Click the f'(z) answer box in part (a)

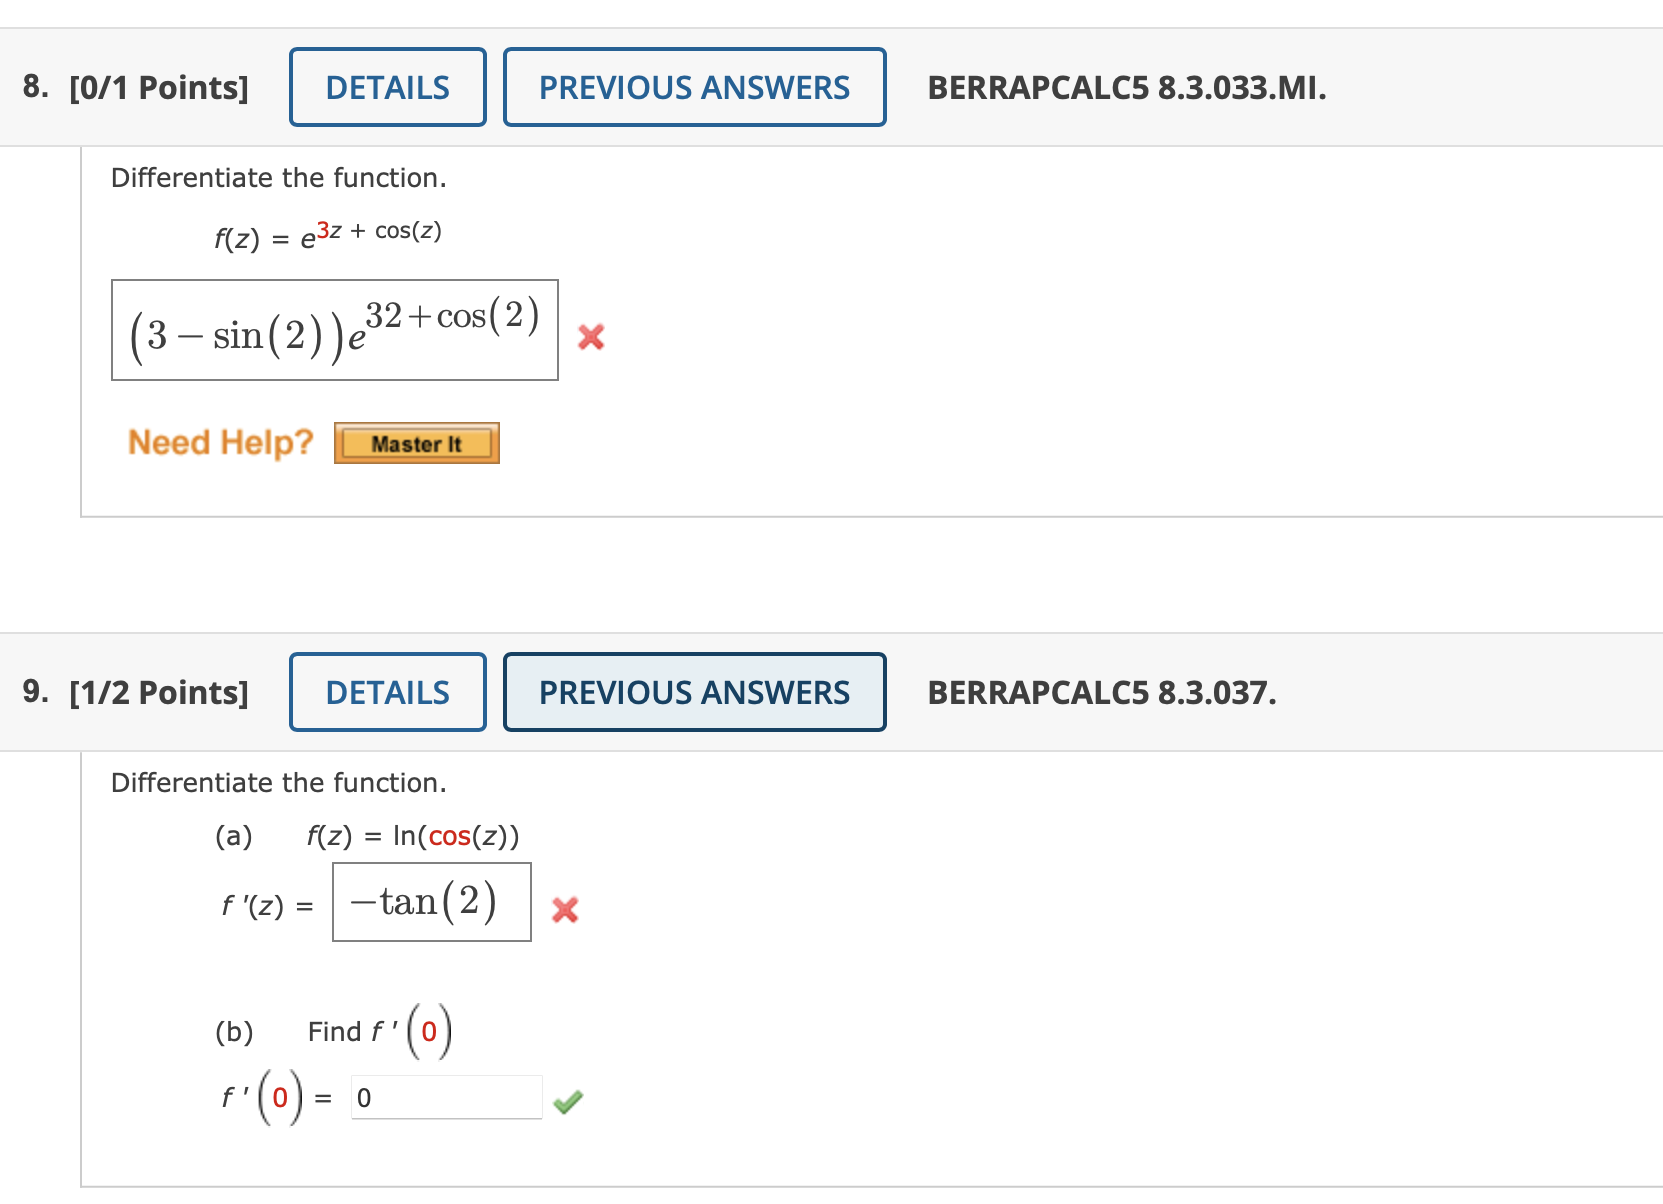coord(431,902)
